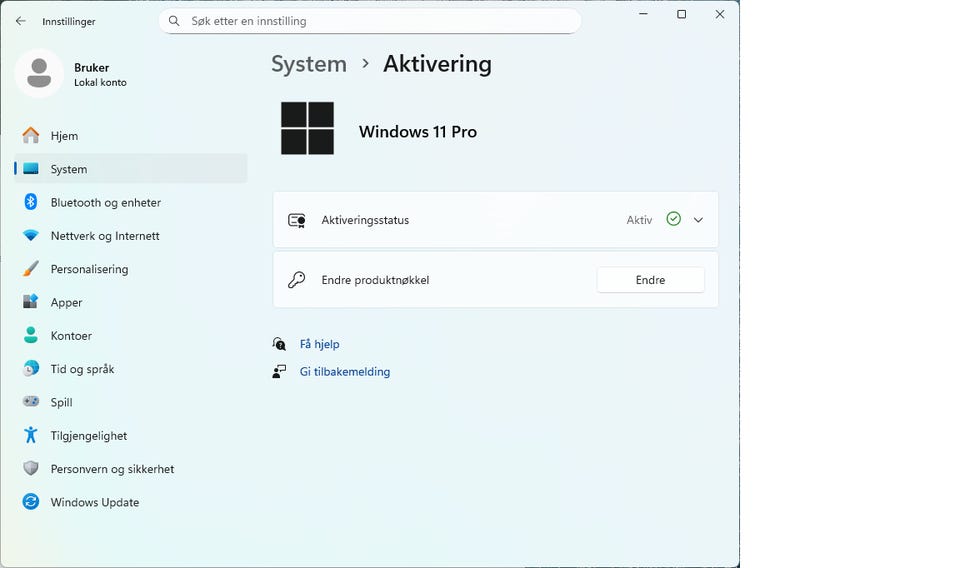Image resolution: width=960 pixels, height=568 pixels.
Task: Click the Windows 11 Pro edition text
Action: click(x=418, y=132)
